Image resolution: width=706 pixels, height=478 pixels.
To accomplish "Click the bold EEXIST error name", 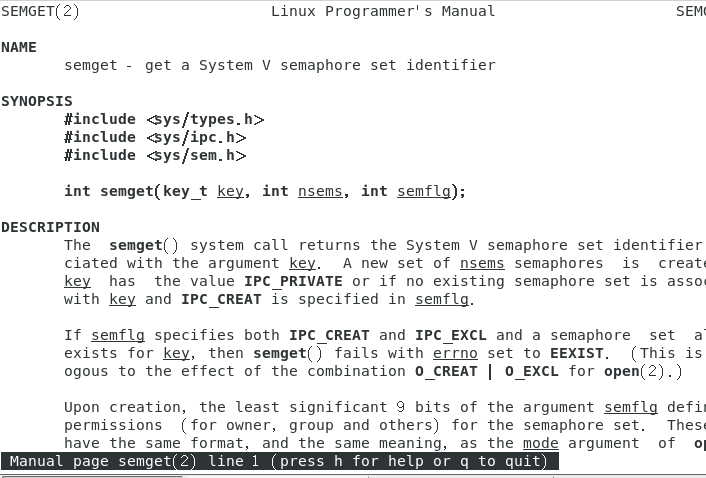I will coord(577,353).
